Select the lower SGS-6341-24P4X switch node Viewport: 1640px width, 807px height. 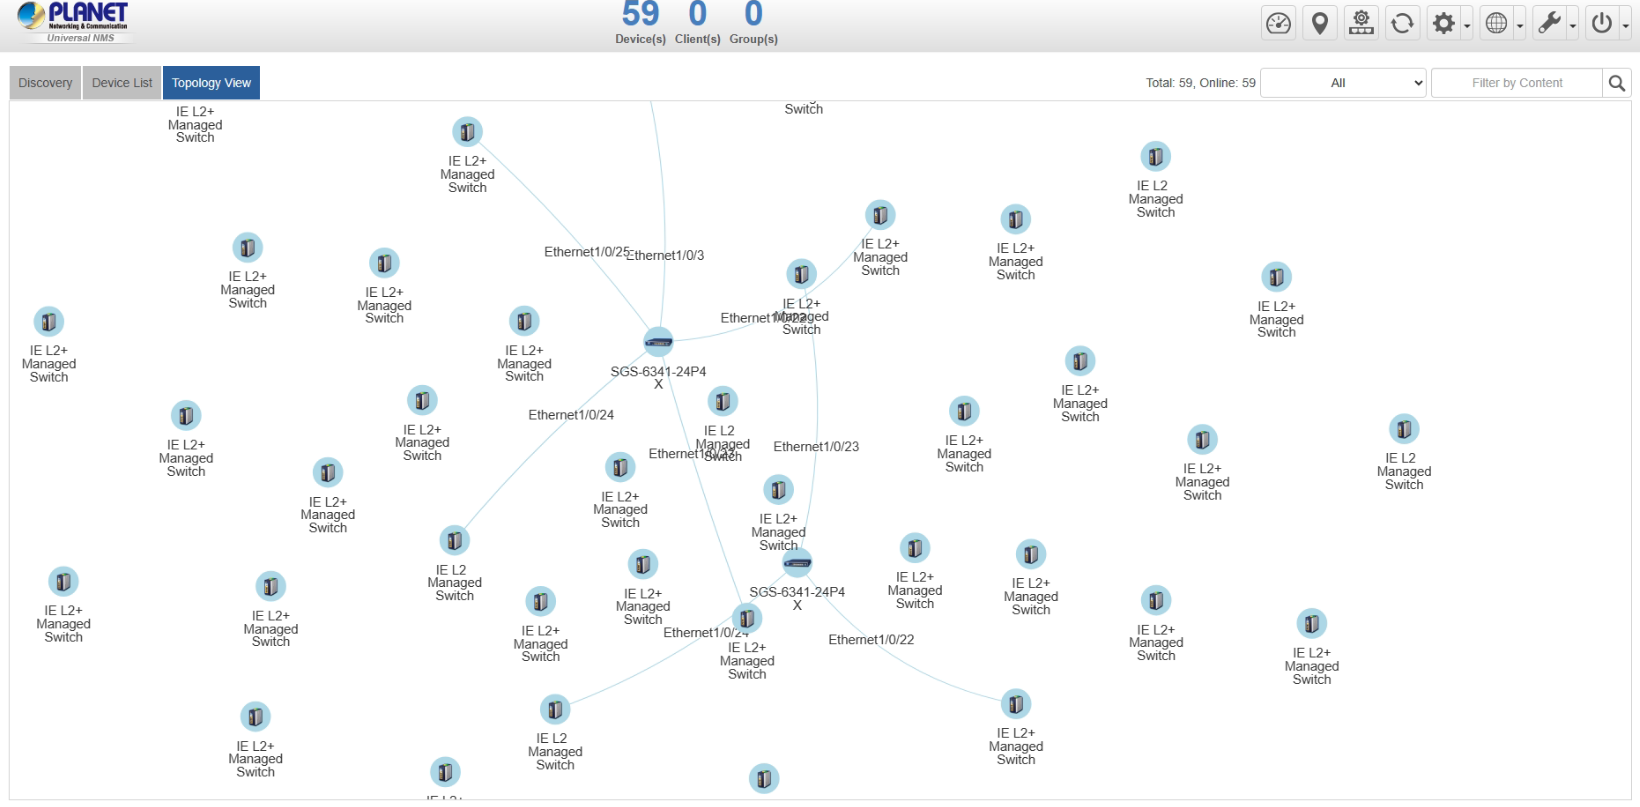[797, 563]
